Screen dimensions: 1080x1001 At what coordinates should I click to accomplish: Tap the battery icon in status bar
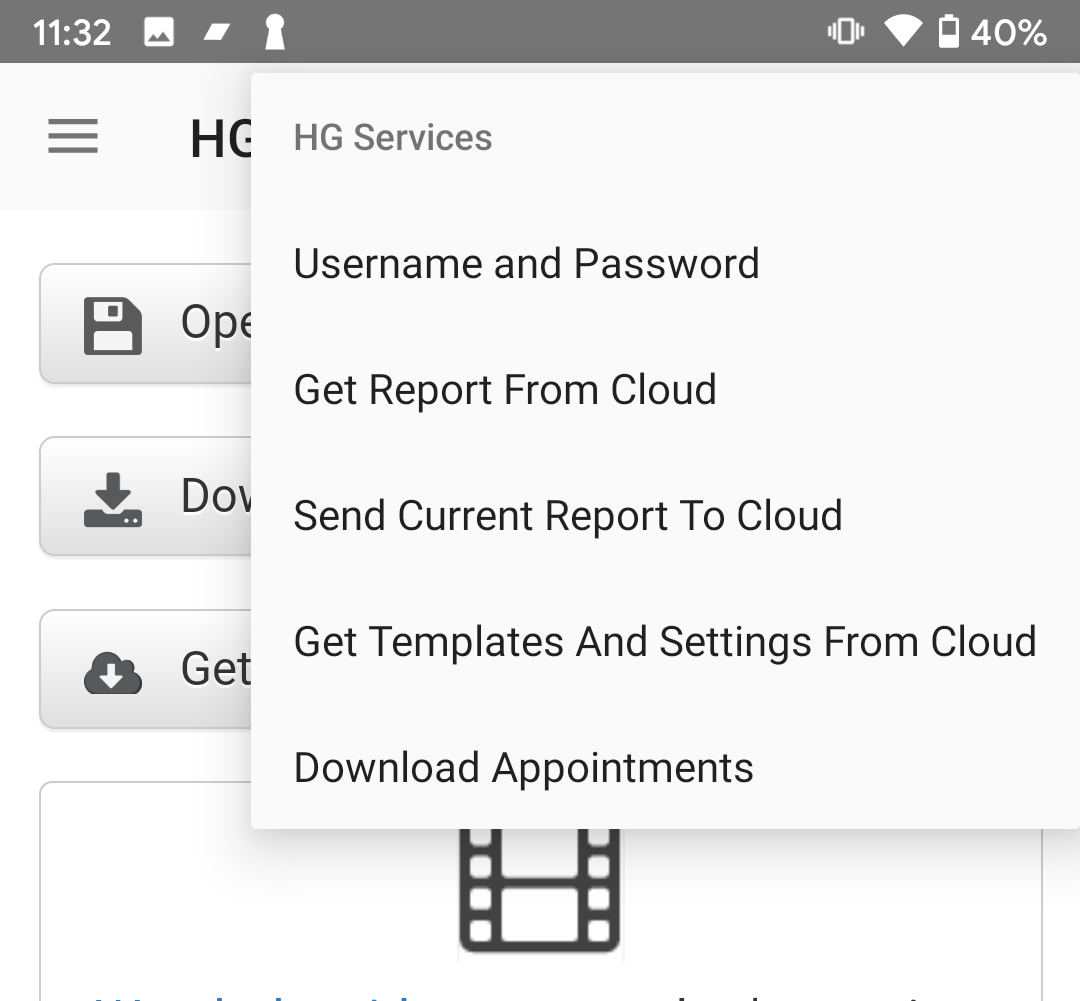pyautogui.click(x=948, y=33)
